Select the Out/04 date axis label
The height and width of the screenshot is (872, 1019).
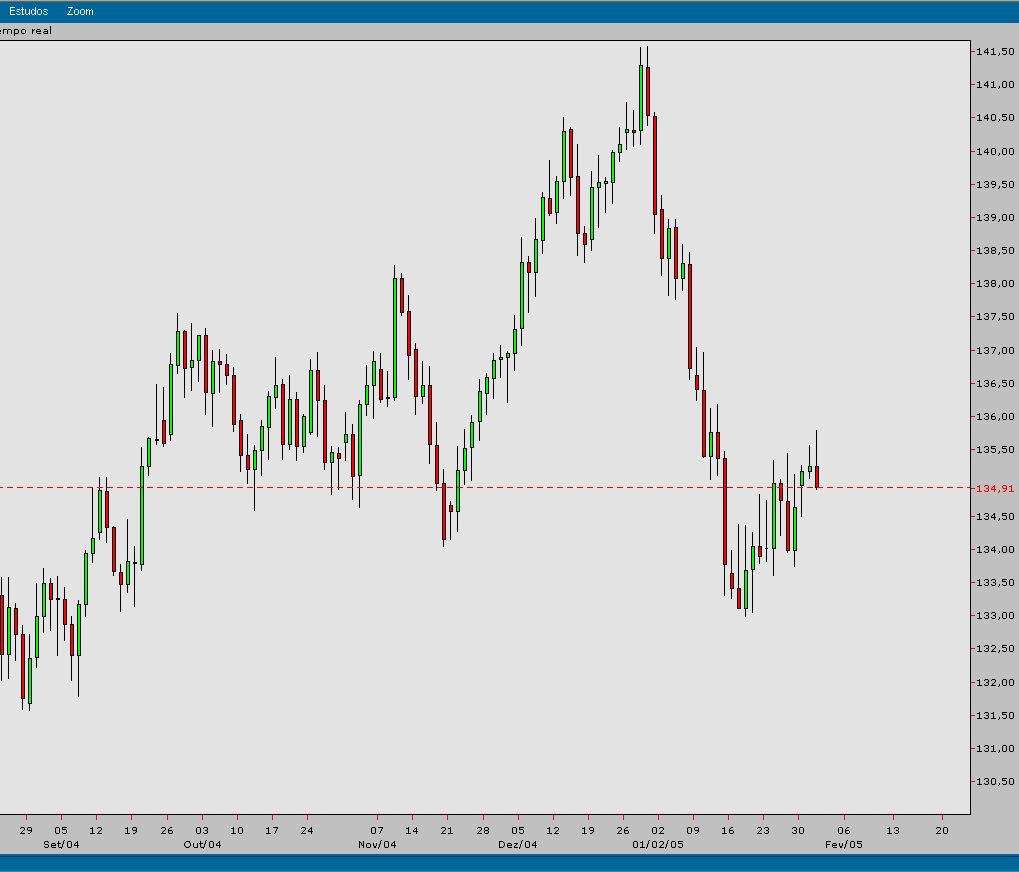click(x=202, y=843)
